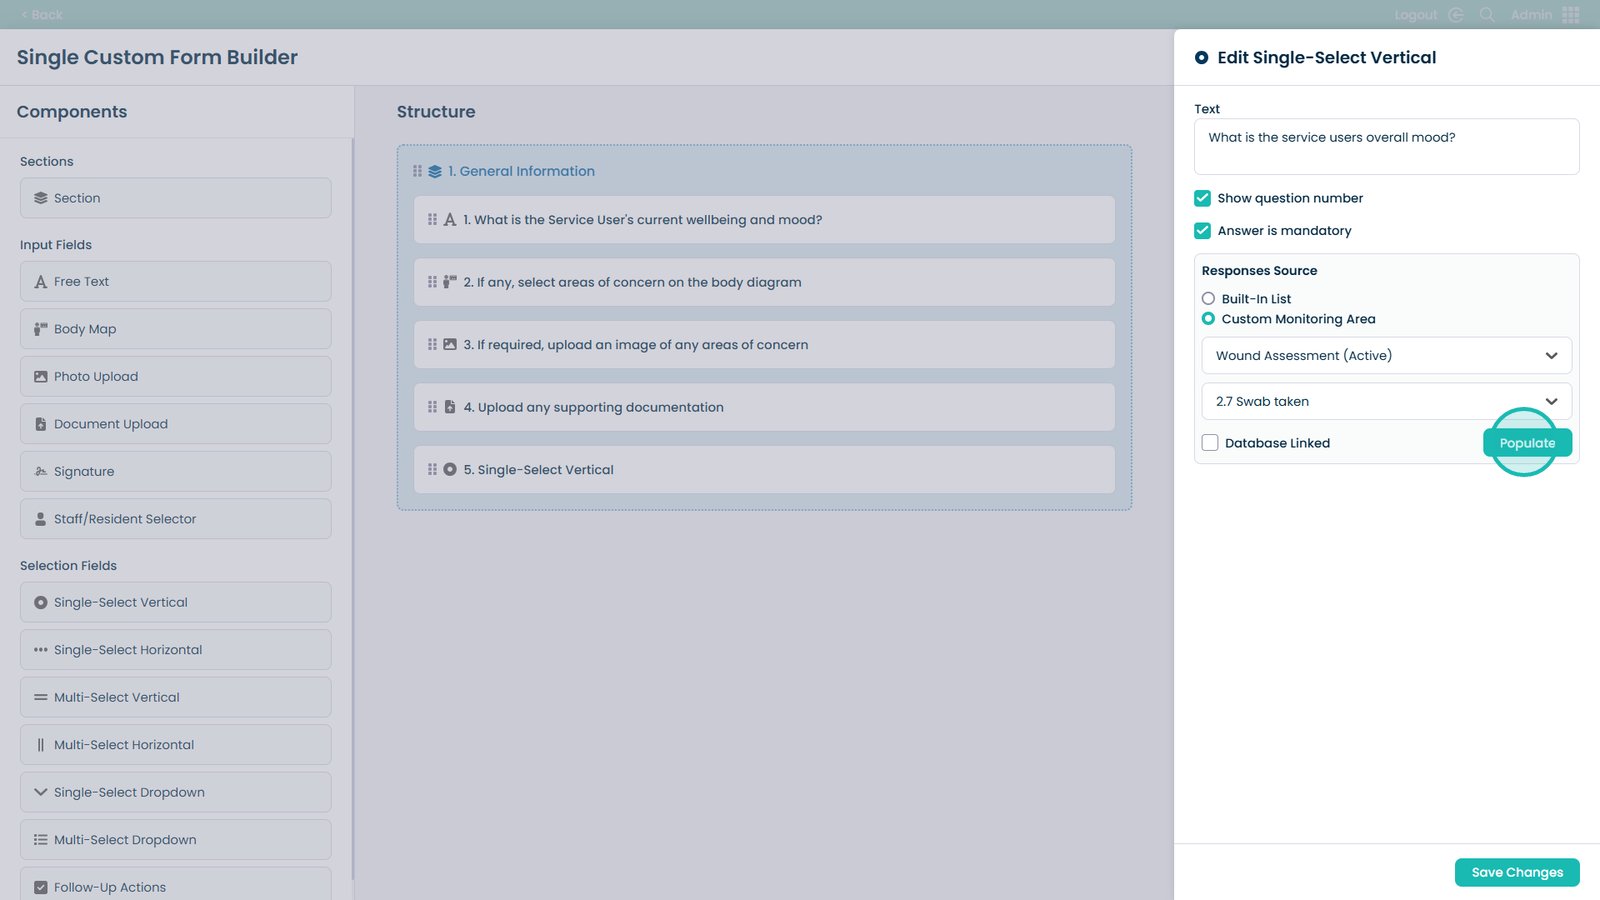Go back using the Back link

pos(41,15)
